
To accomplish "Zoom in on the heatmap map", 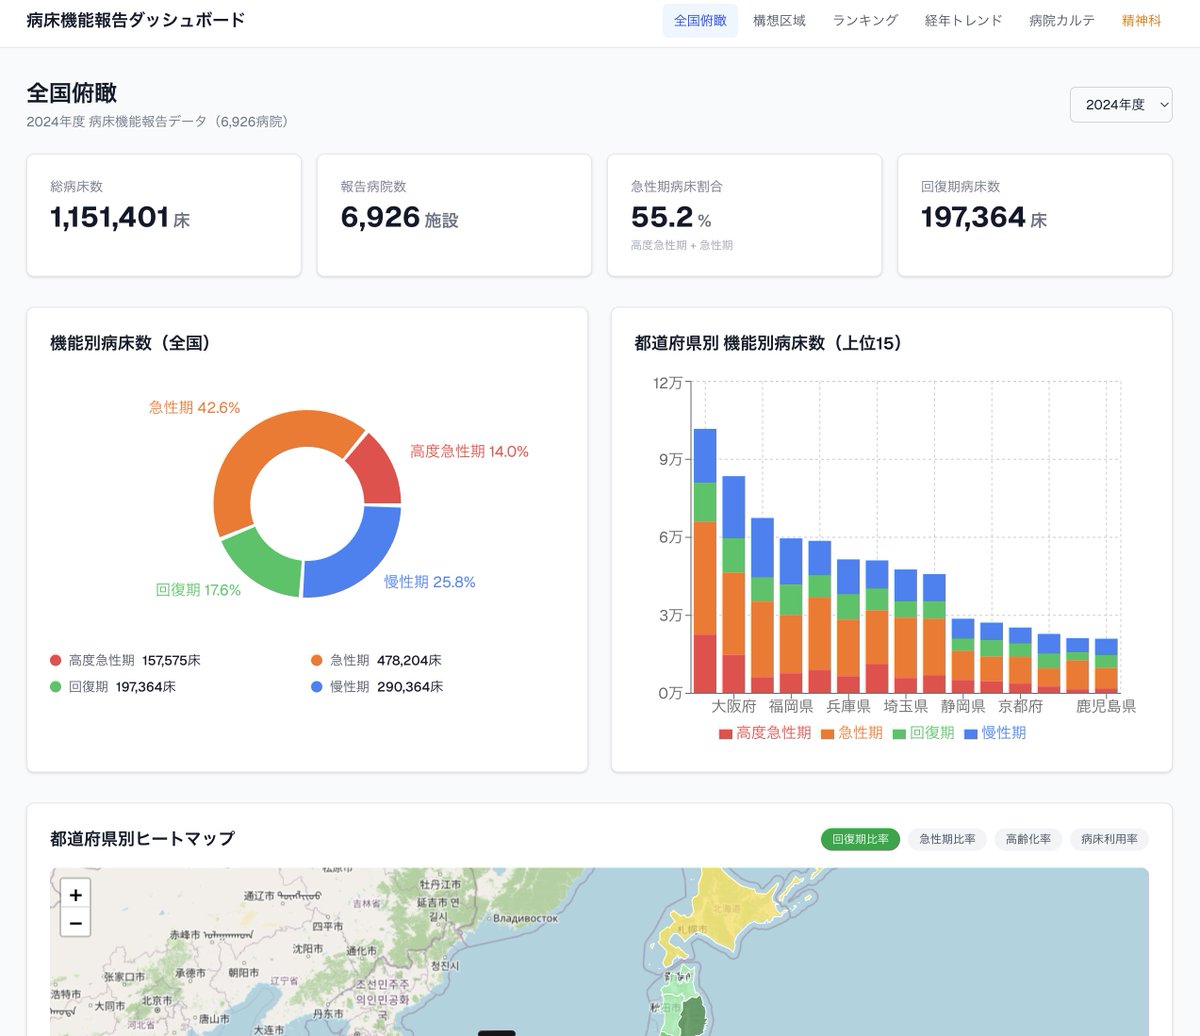I will pyautogui.click(x=75, y=894).
